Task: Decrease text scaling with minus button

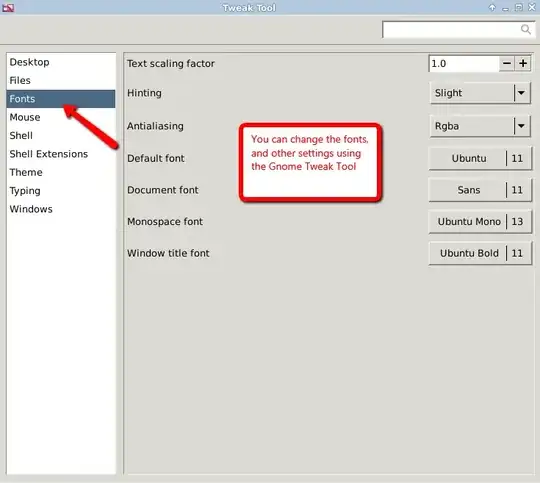Action: 507,63
